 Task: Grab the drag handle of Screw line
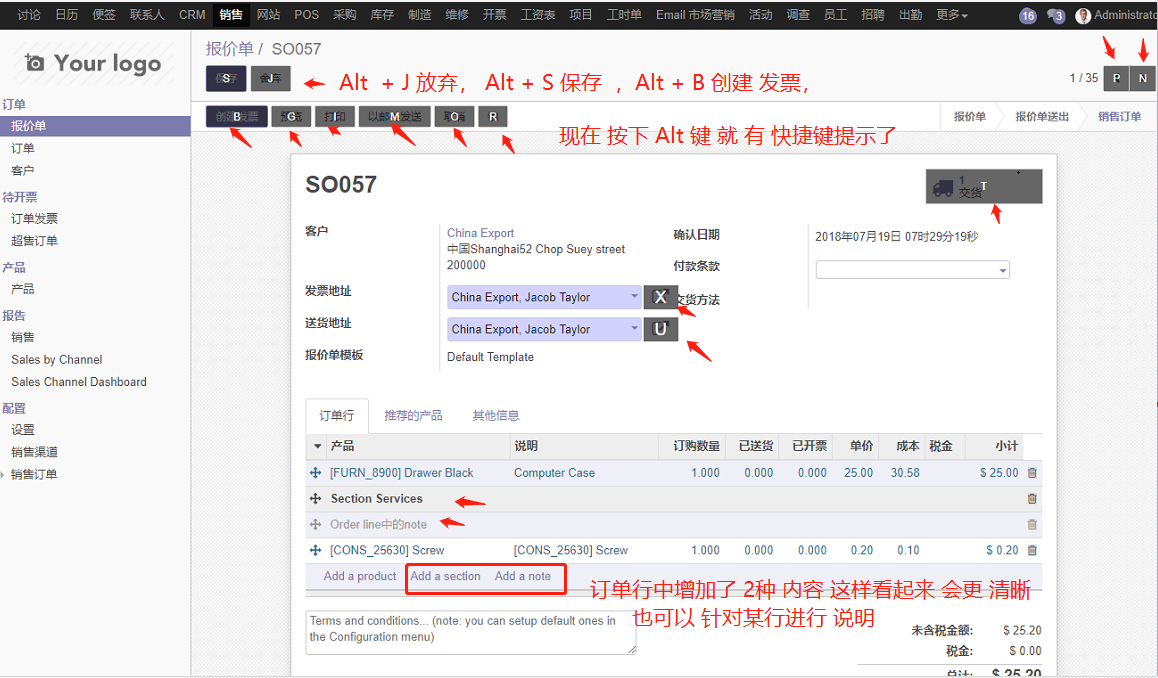point(316,550)
